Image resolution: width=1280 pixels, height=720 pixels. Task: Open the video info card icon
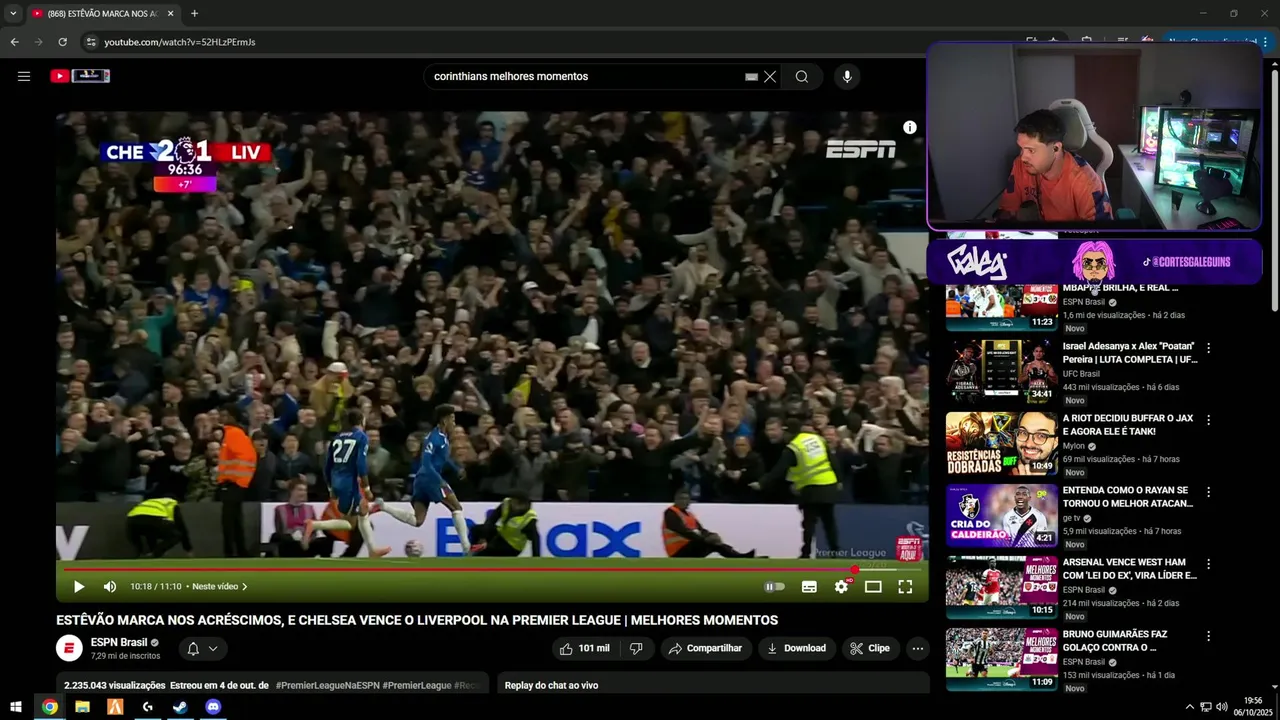point(910,127)
